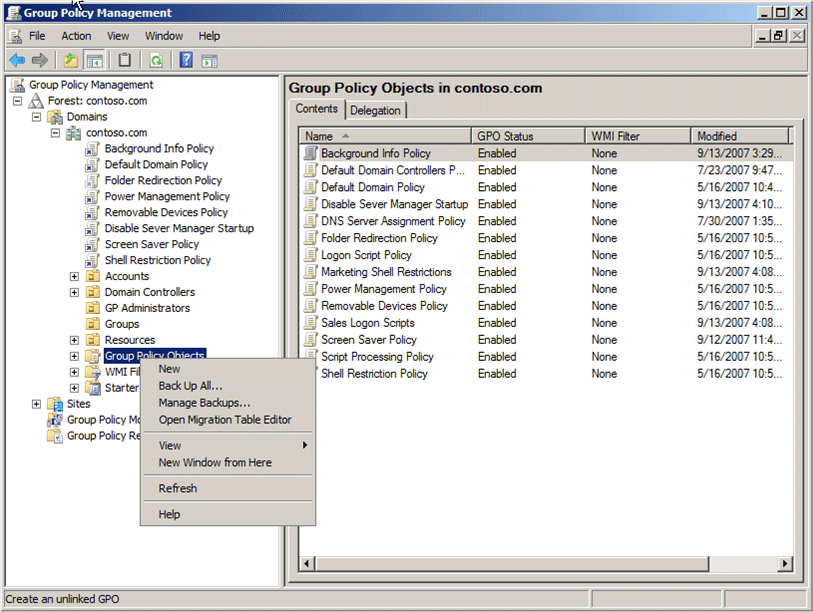Image resolution: width=813 pixels, height=612 pixels.
Task: Click the clipboard toolbar icon
Action: [125, 60]
